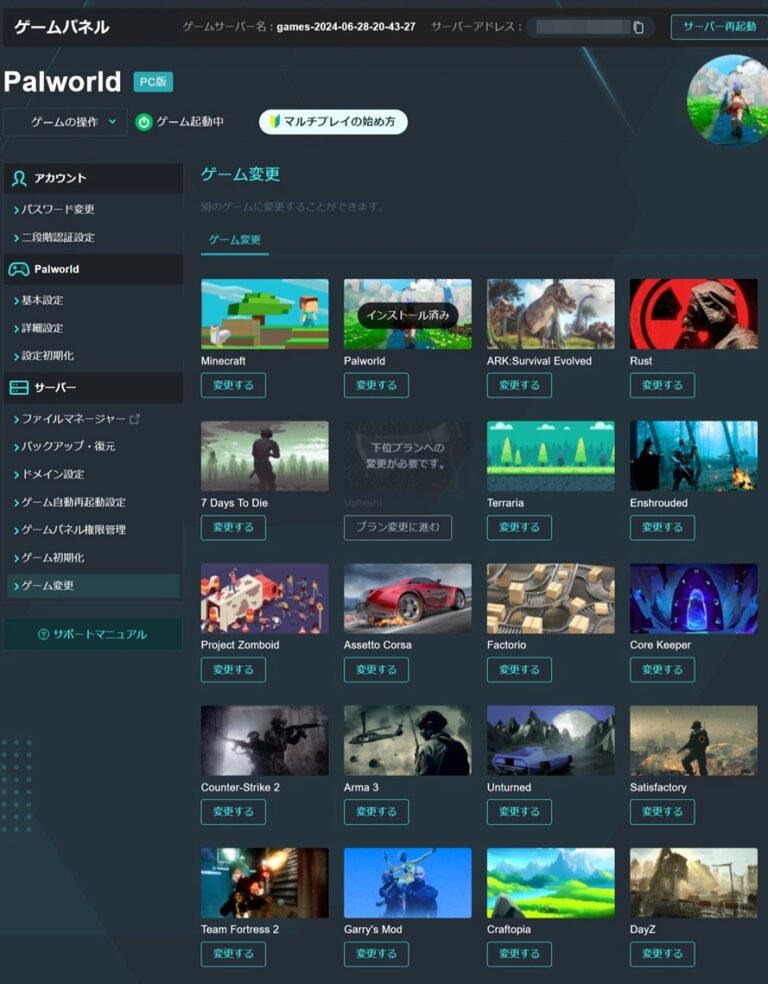Open ドメイン設定 in the sidebar
The height and width of the screenshot is (984, 768).
coord(52,474)
